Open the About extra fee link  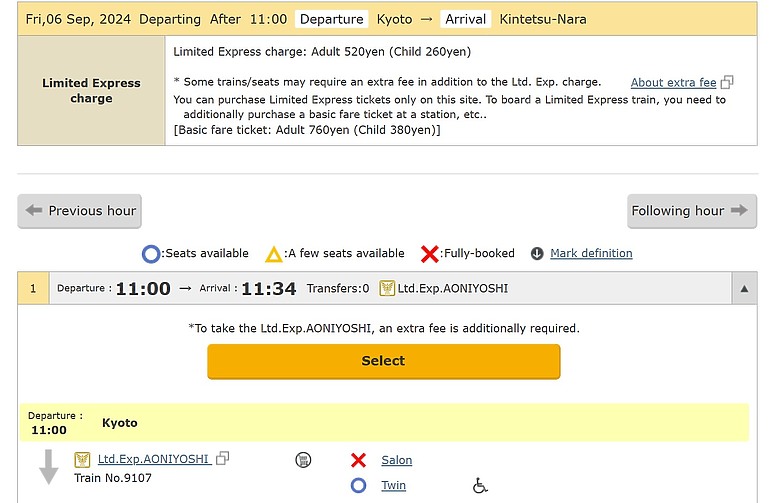(673, 83)
